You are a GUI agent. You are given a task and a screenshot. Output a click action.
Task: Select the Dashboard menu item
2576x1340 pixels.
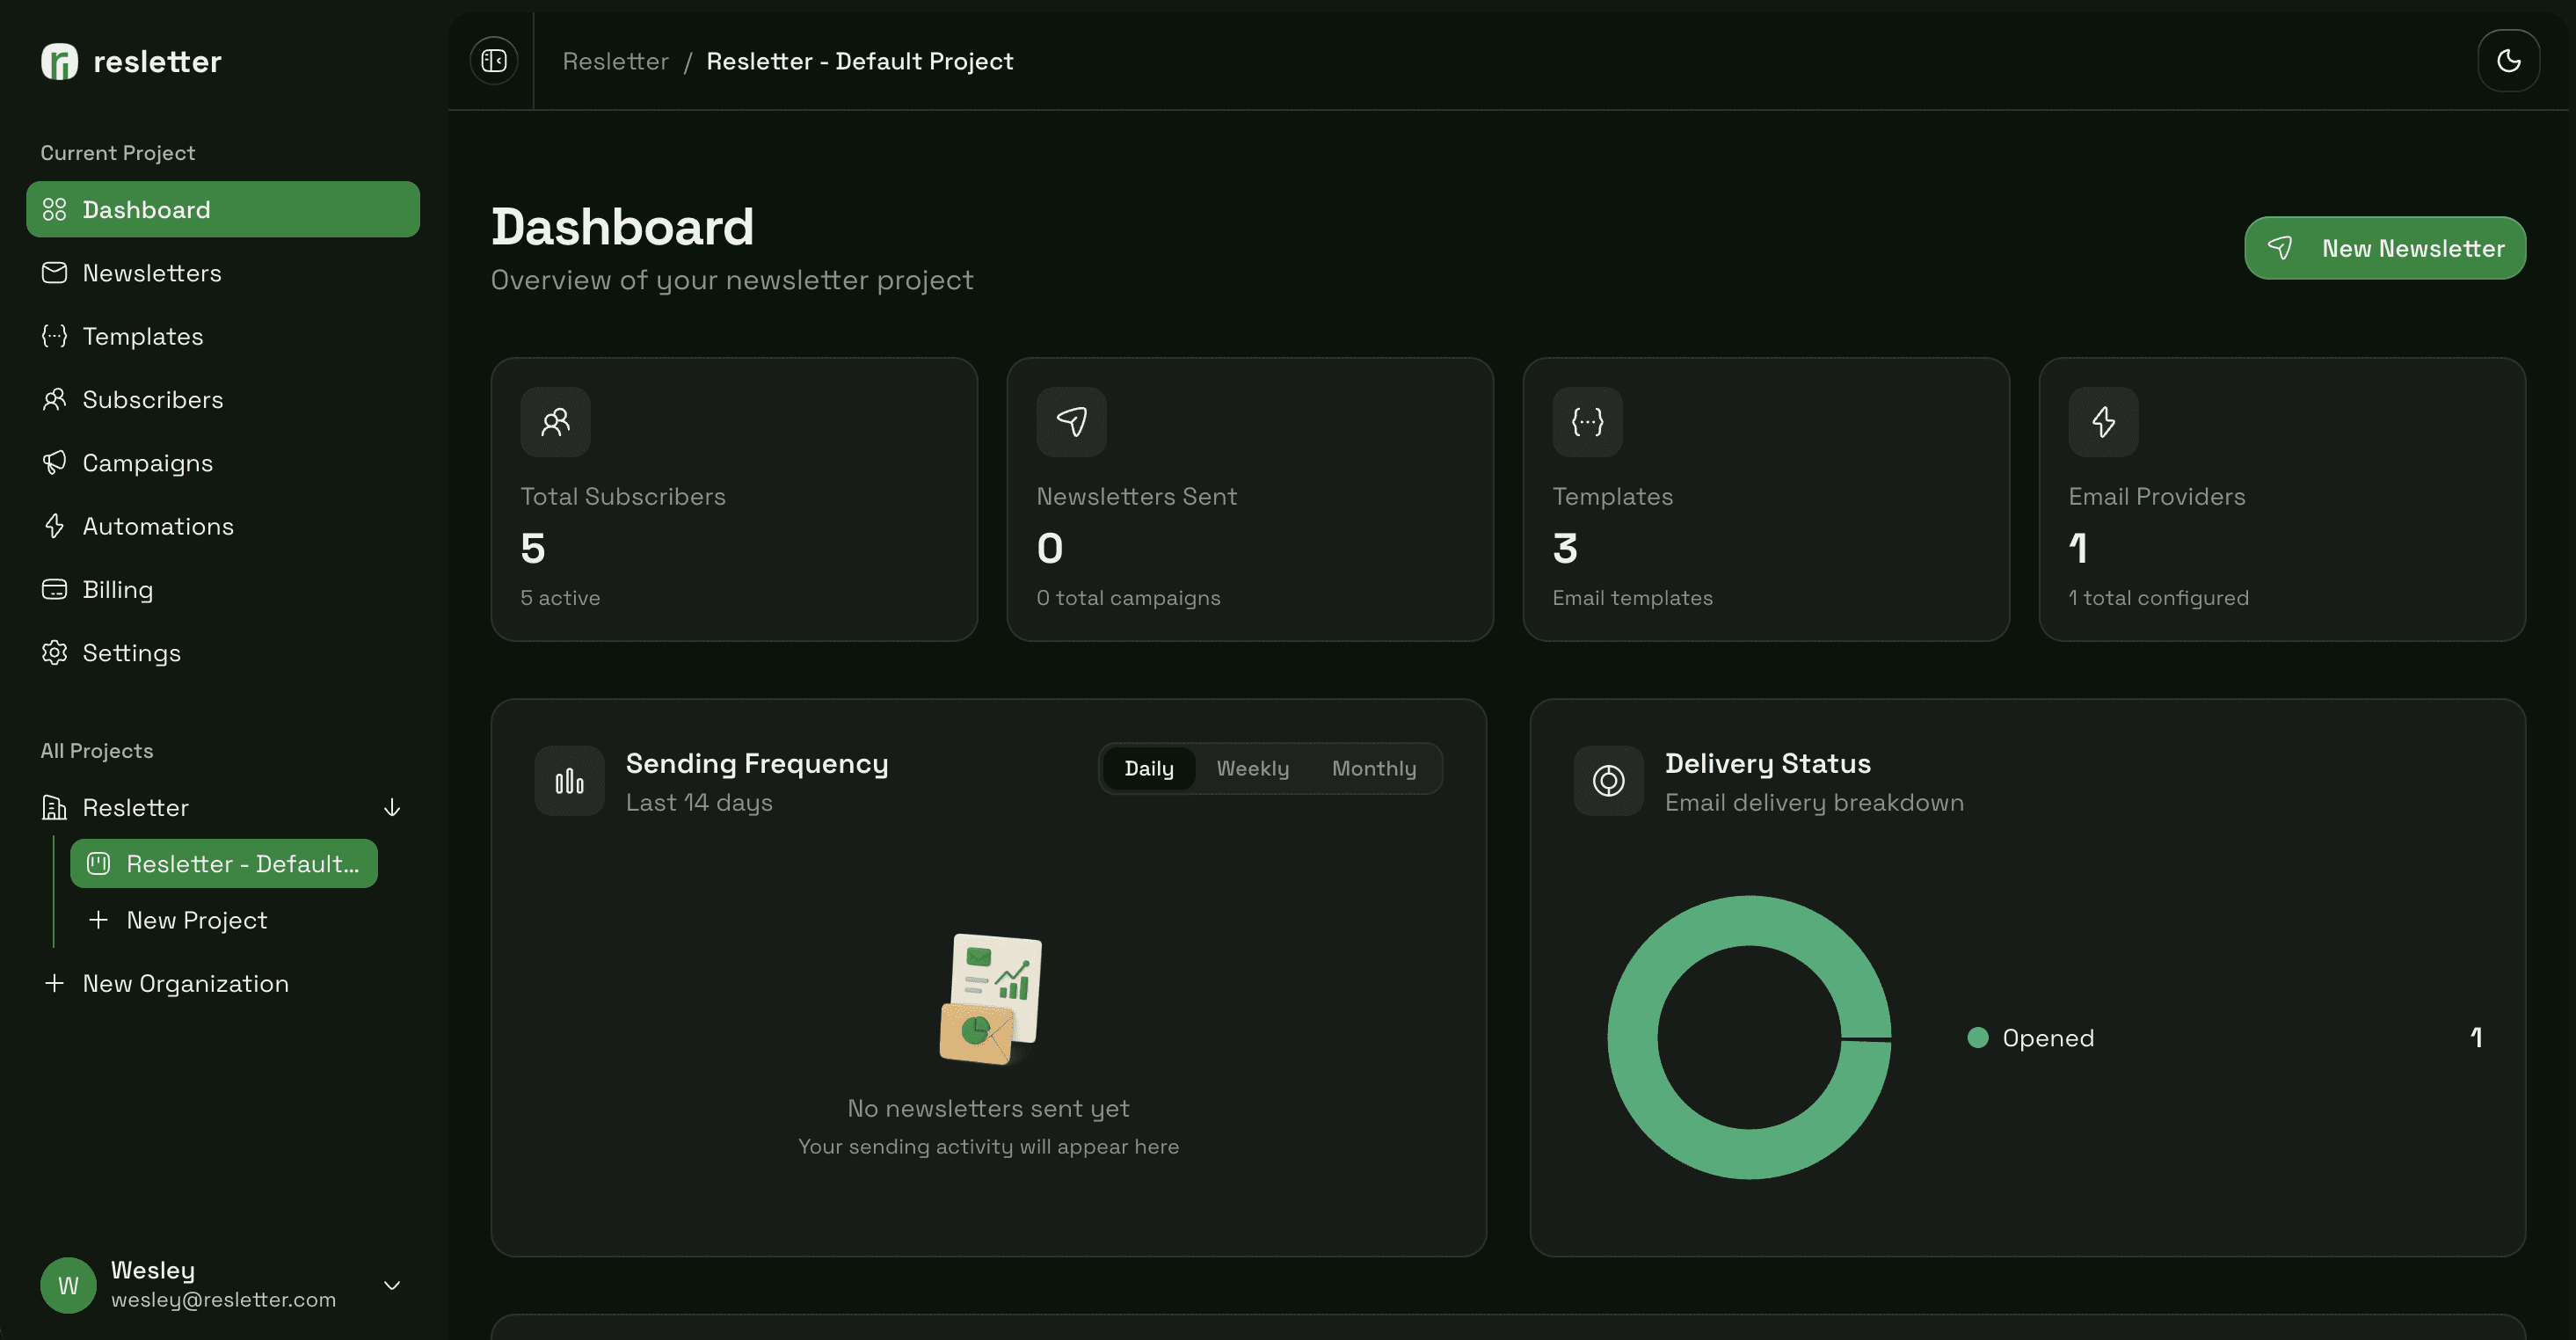pos(146,209)
